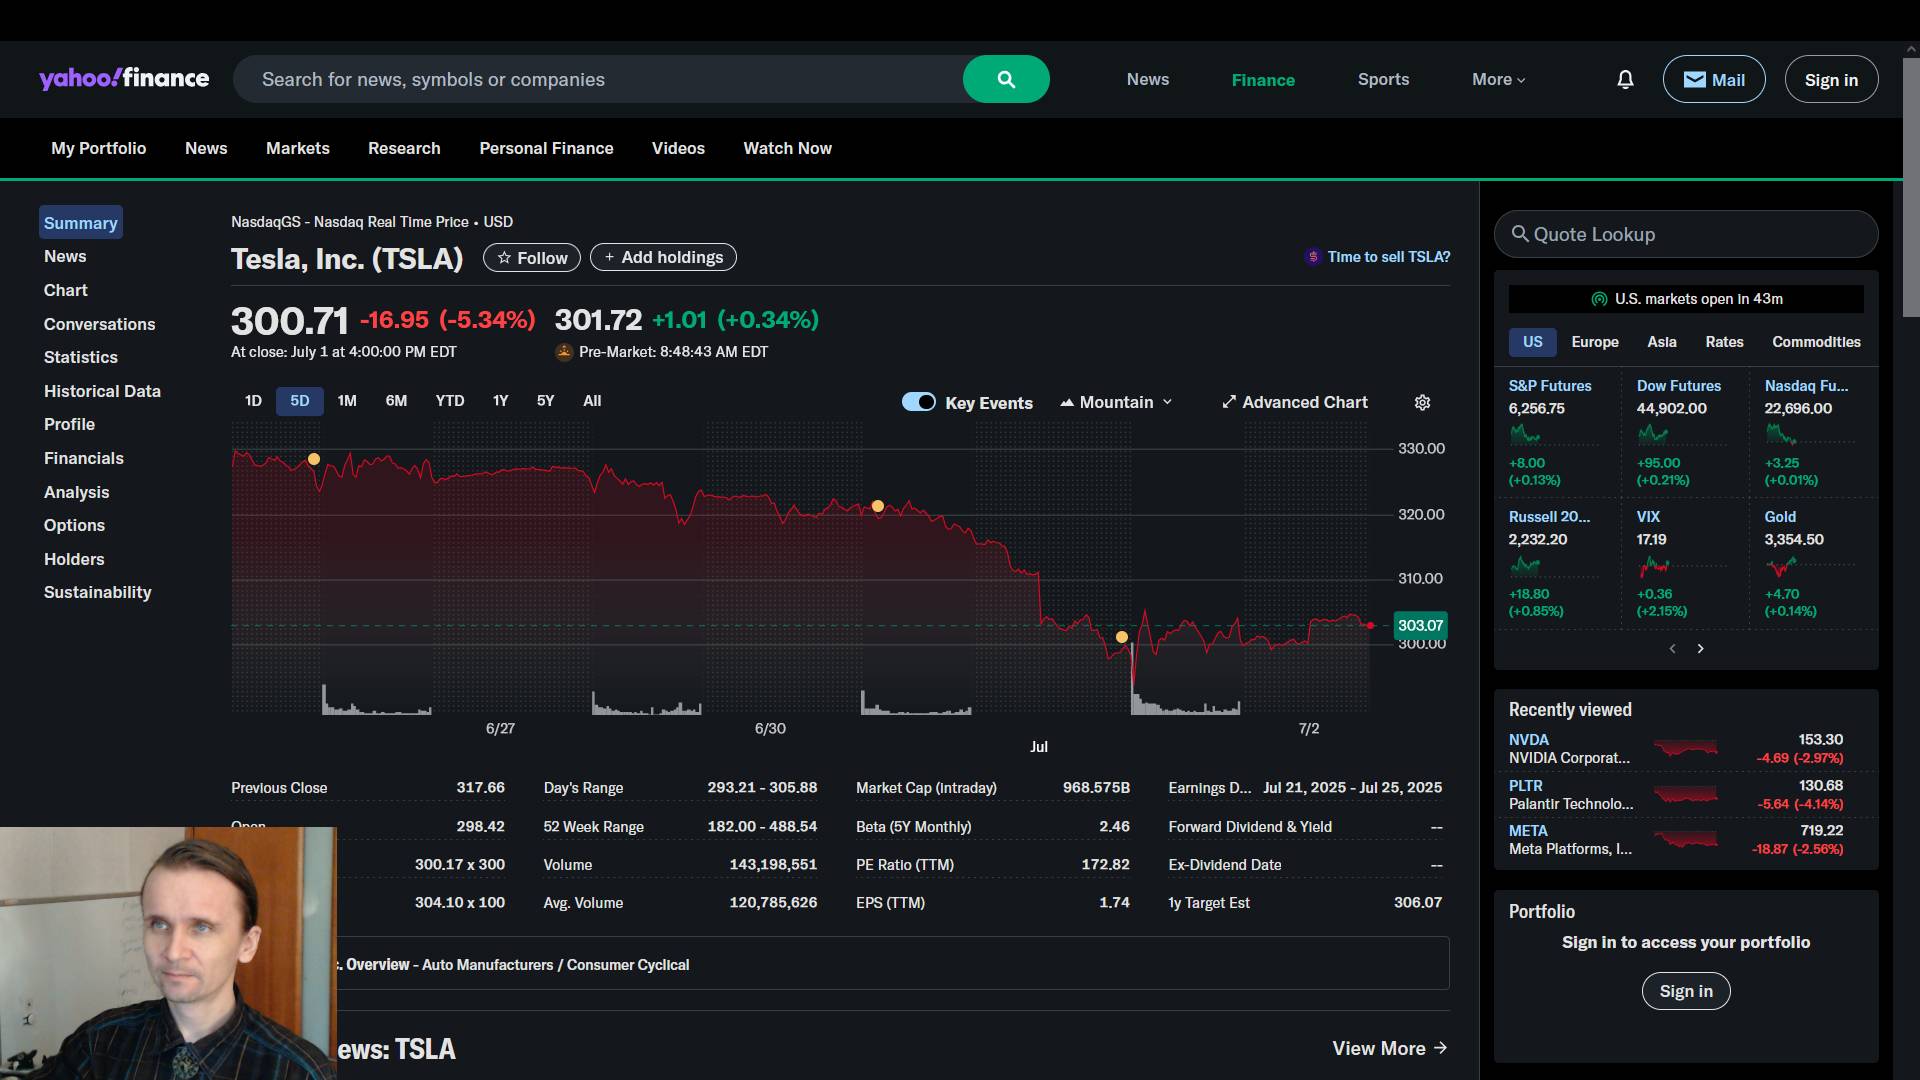Open the Mail envelope button
The image size is (1920, 1080).
1713,79
